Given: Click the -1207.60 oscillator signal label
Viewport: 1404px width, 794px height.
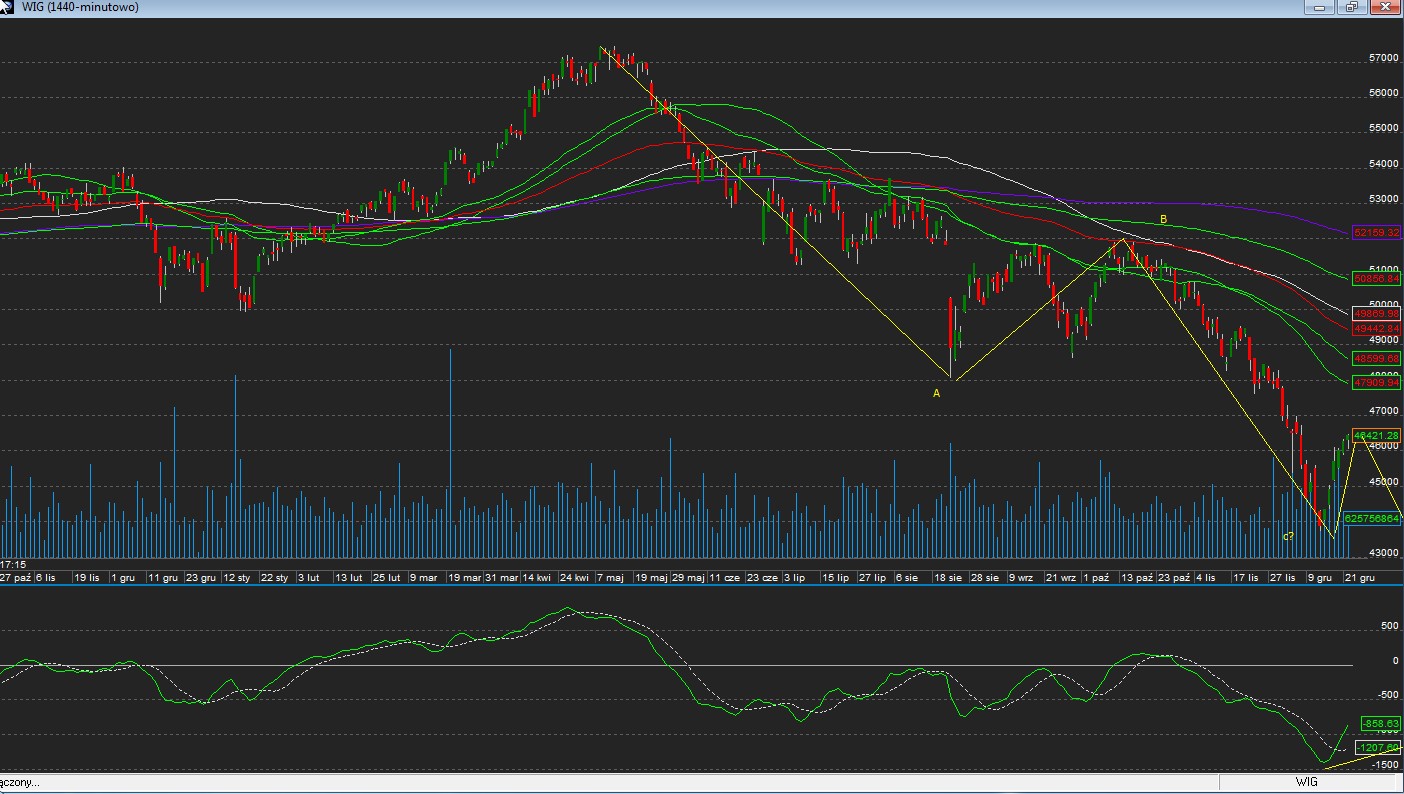Looking at the screenshot, I should tap(1376, 747).
